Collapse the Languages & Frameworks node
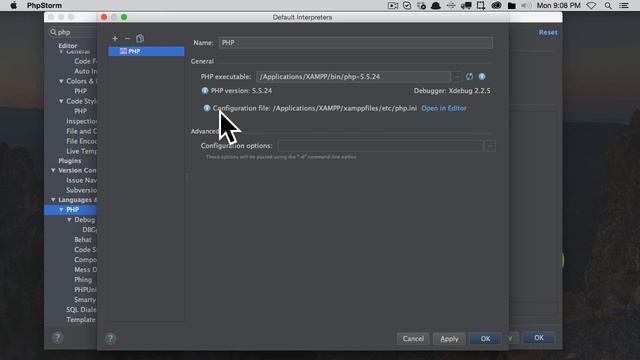640x360 pixels. point(53,200)
